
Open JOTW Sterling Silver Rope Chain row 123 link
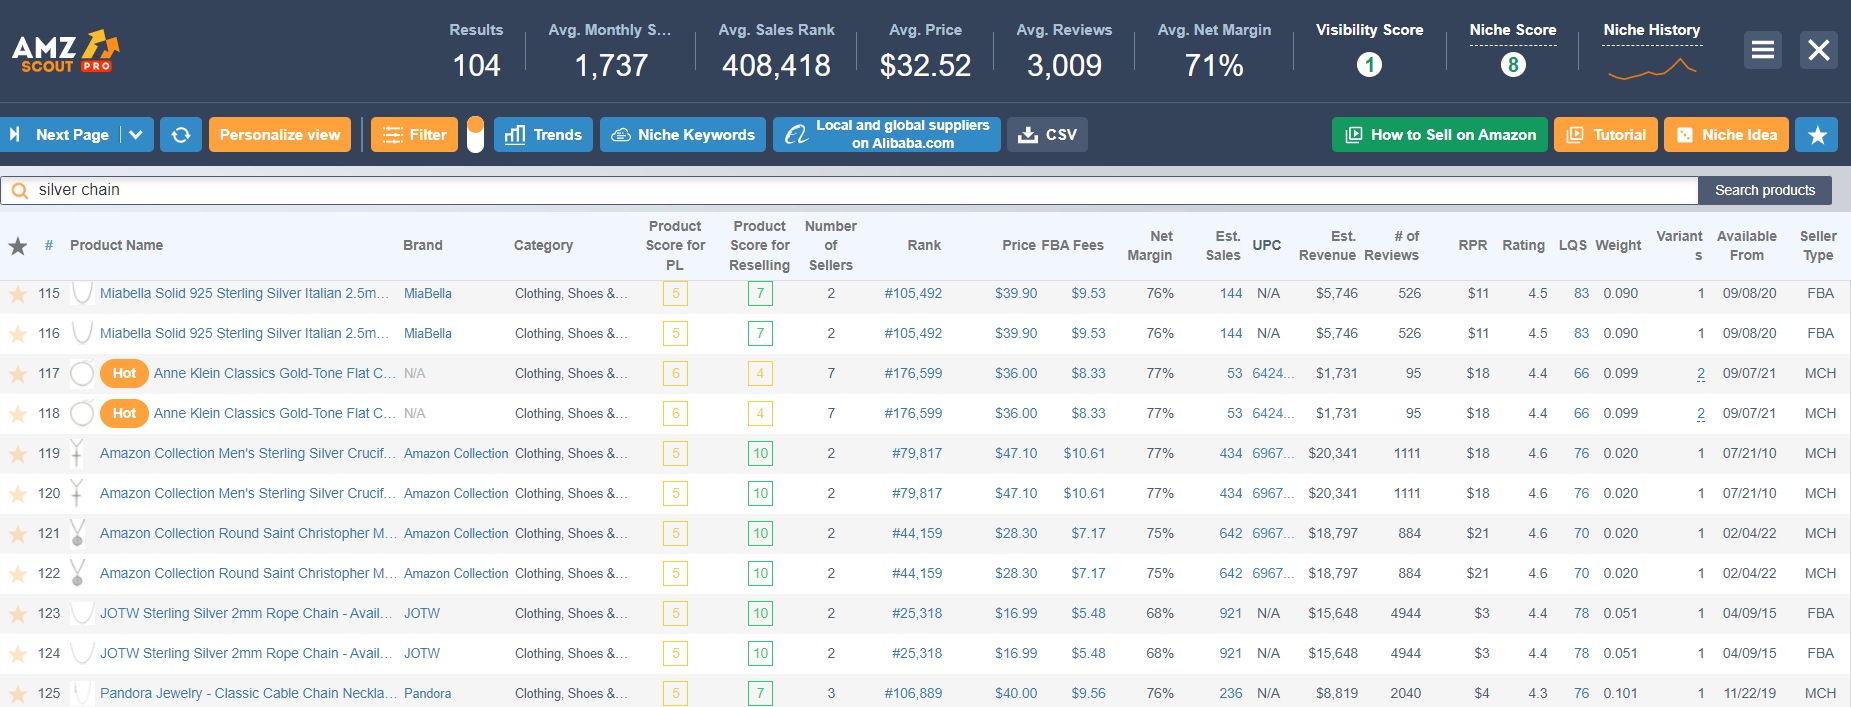pyautogui.click(x=240, y=613)
